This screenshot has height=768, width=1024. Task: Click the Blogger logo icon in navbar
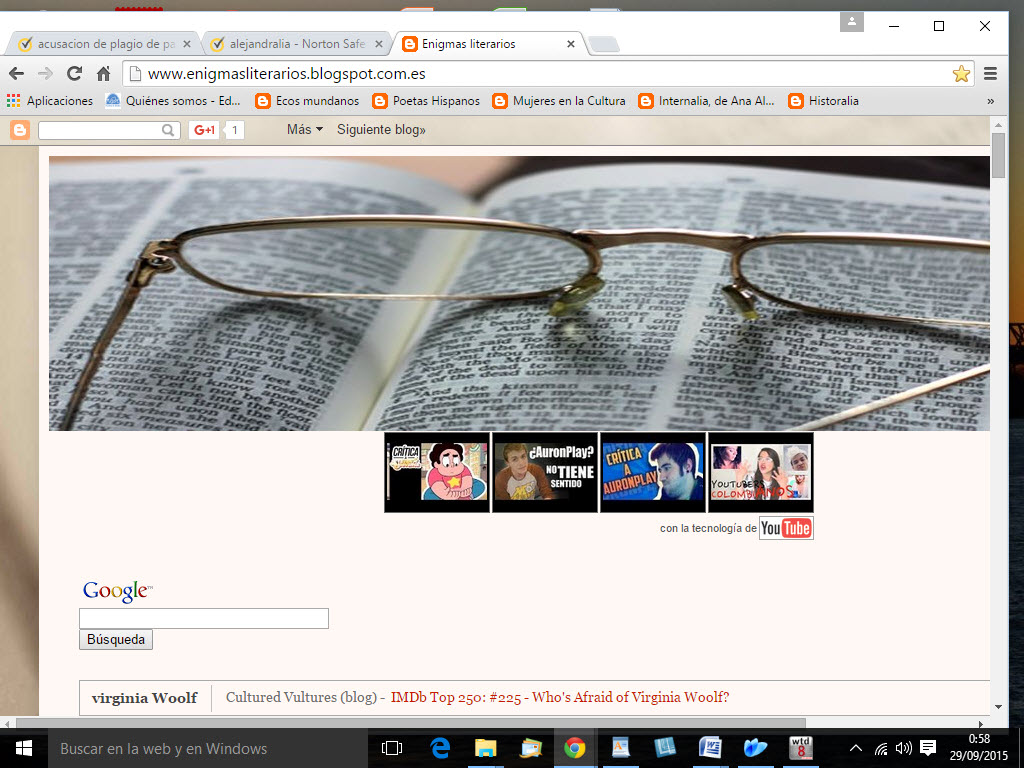[x=20, y=130]
